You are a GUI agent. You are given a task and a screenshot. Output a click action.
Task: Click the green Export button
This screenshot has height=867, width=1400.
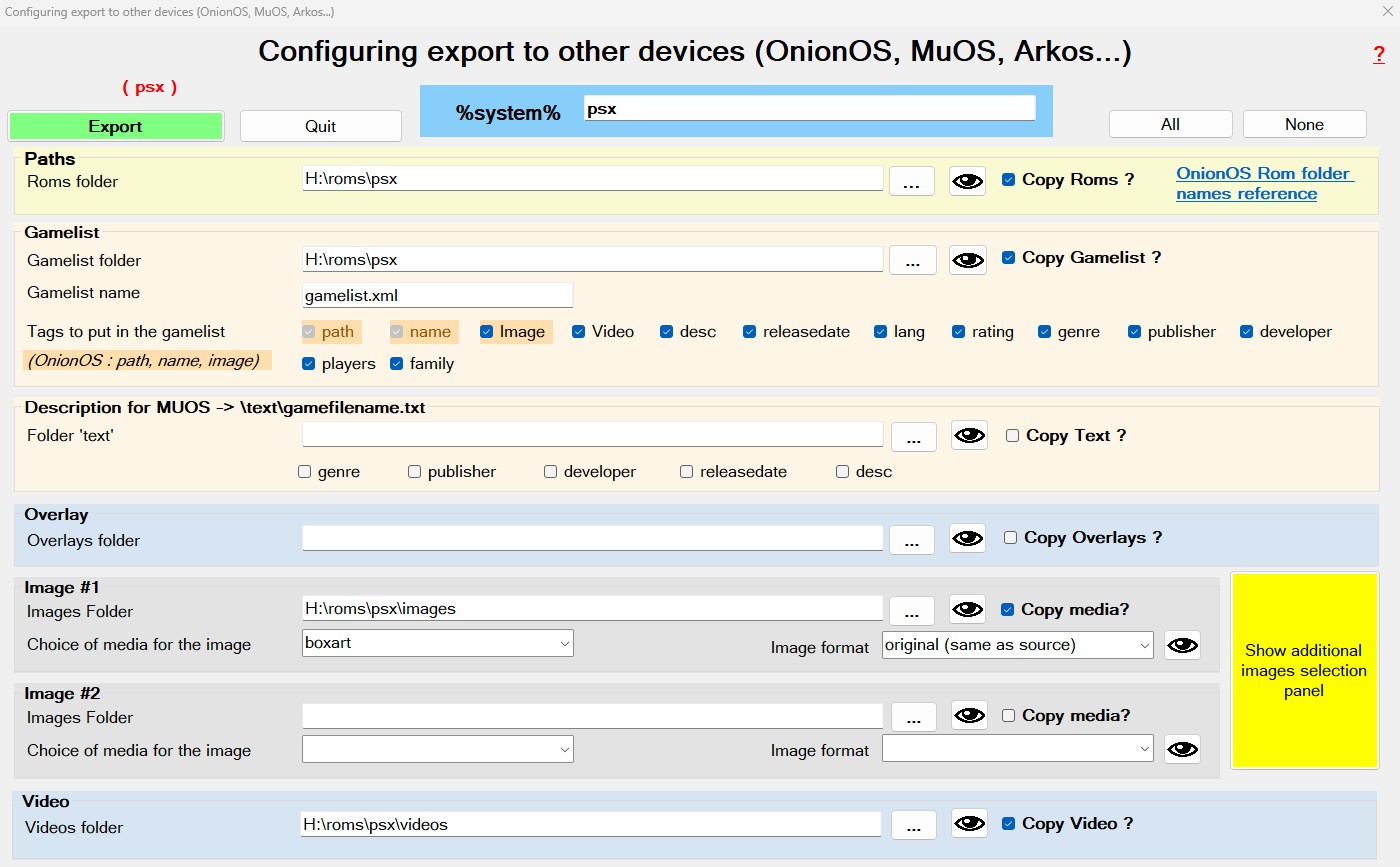[115, 126]
